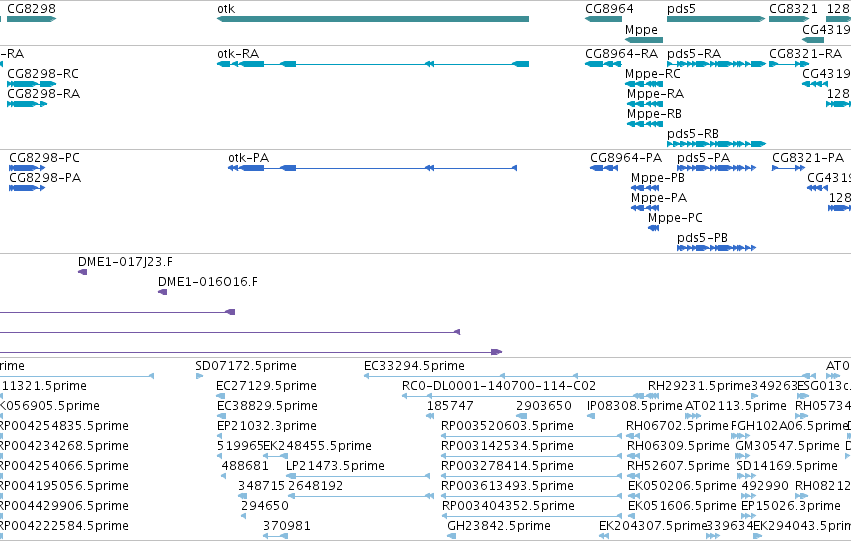Select feature 2648192
Viewport: 851px width, 541px height.
(x=360, y=496)
